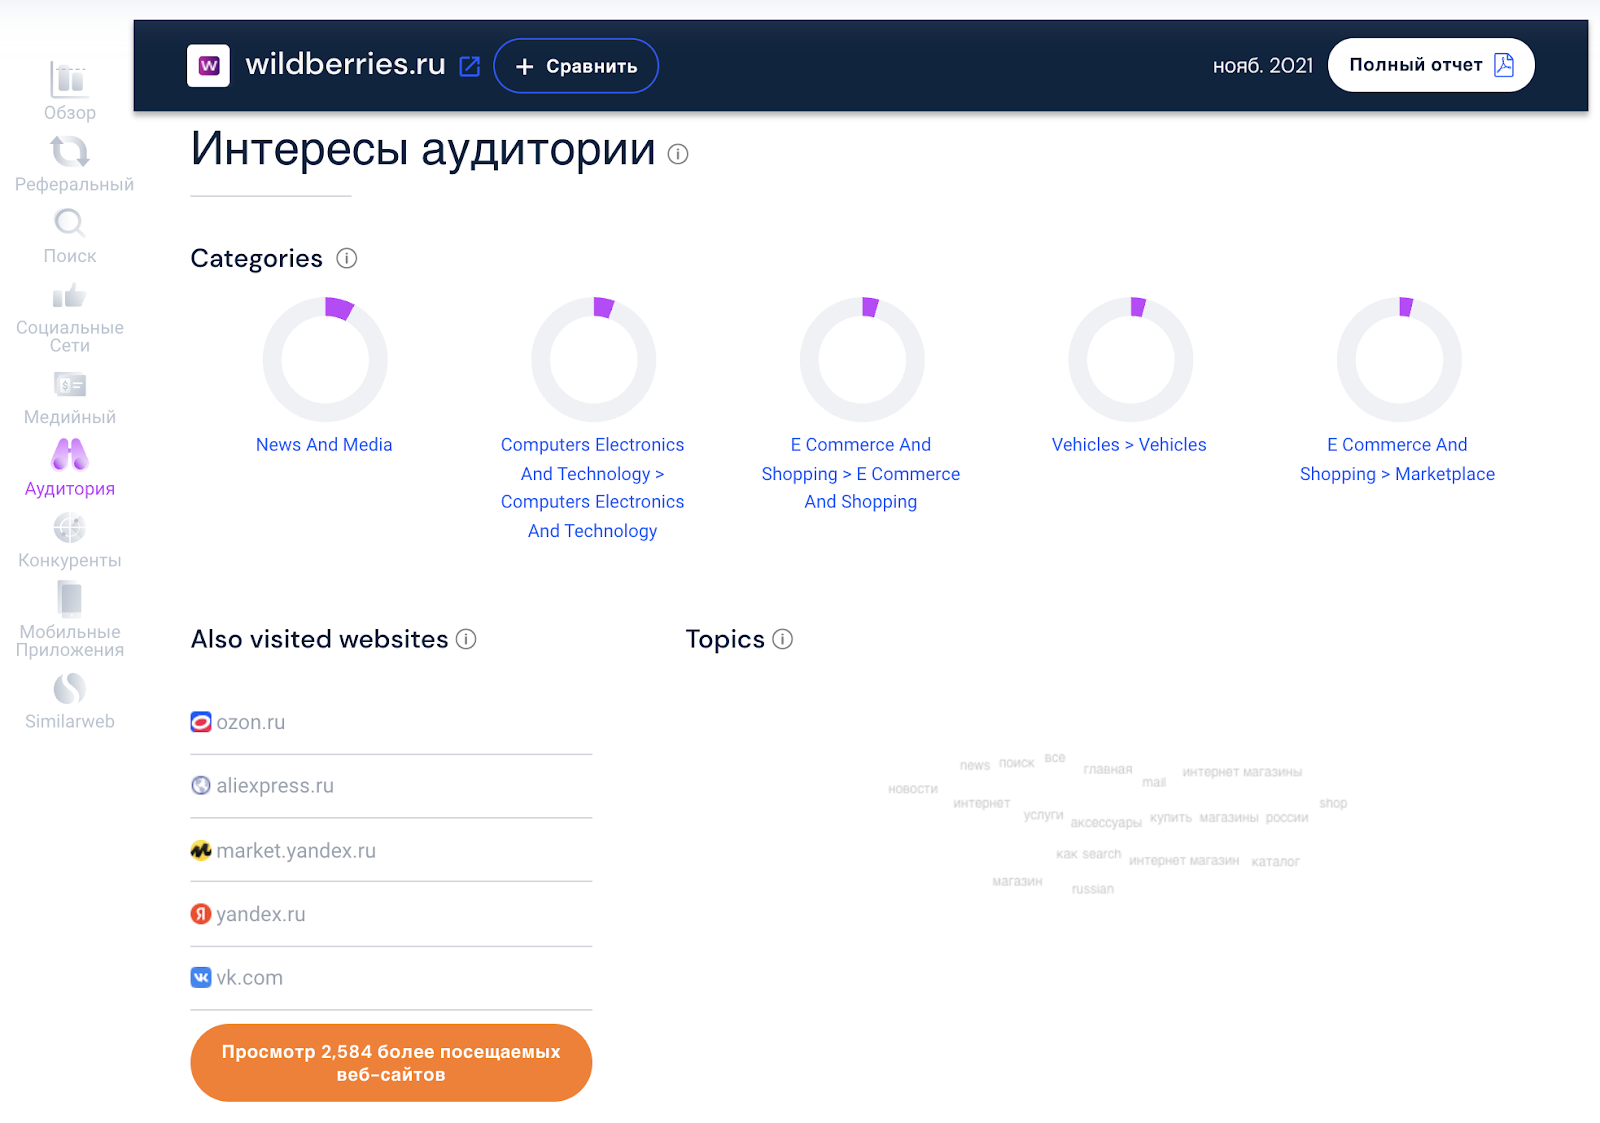Open wildberries.ru external link icon
The width and height of the screenshot is (1600, 1123).
[x=470, y=66]
